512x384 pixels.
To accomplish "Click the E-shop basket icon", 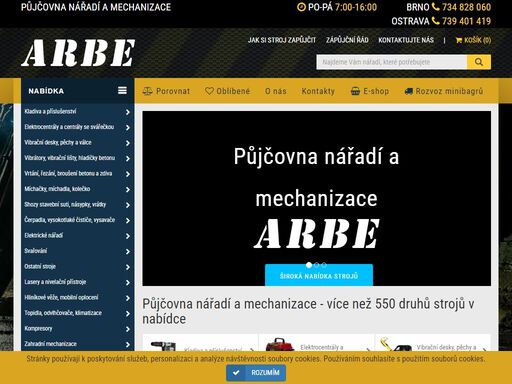I will pyautogui.click(x=355, y=91).
